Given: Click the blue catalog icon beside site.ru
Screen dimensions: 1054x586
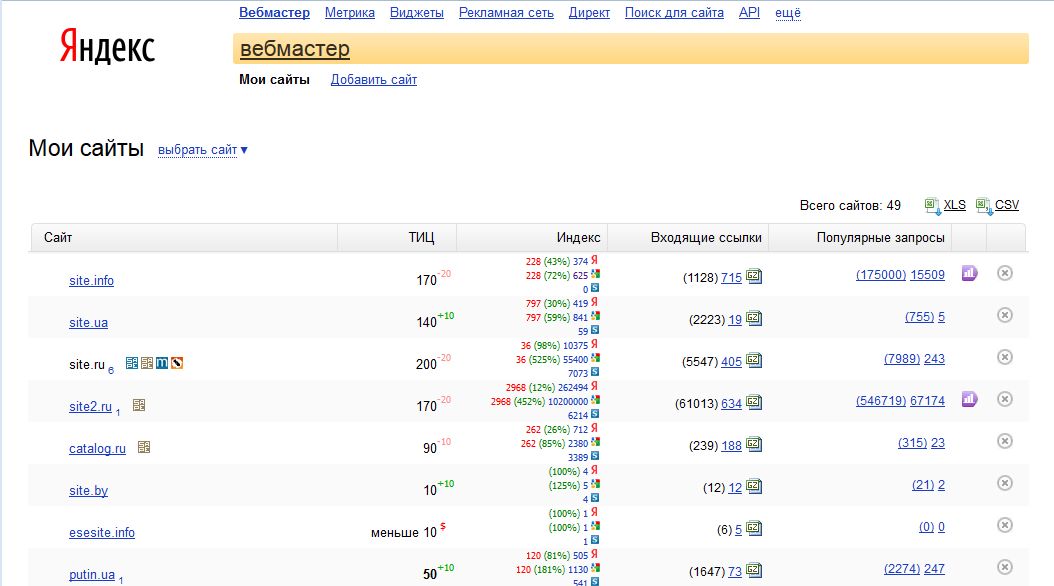Looking at the screenshot, I should [132, 363].
